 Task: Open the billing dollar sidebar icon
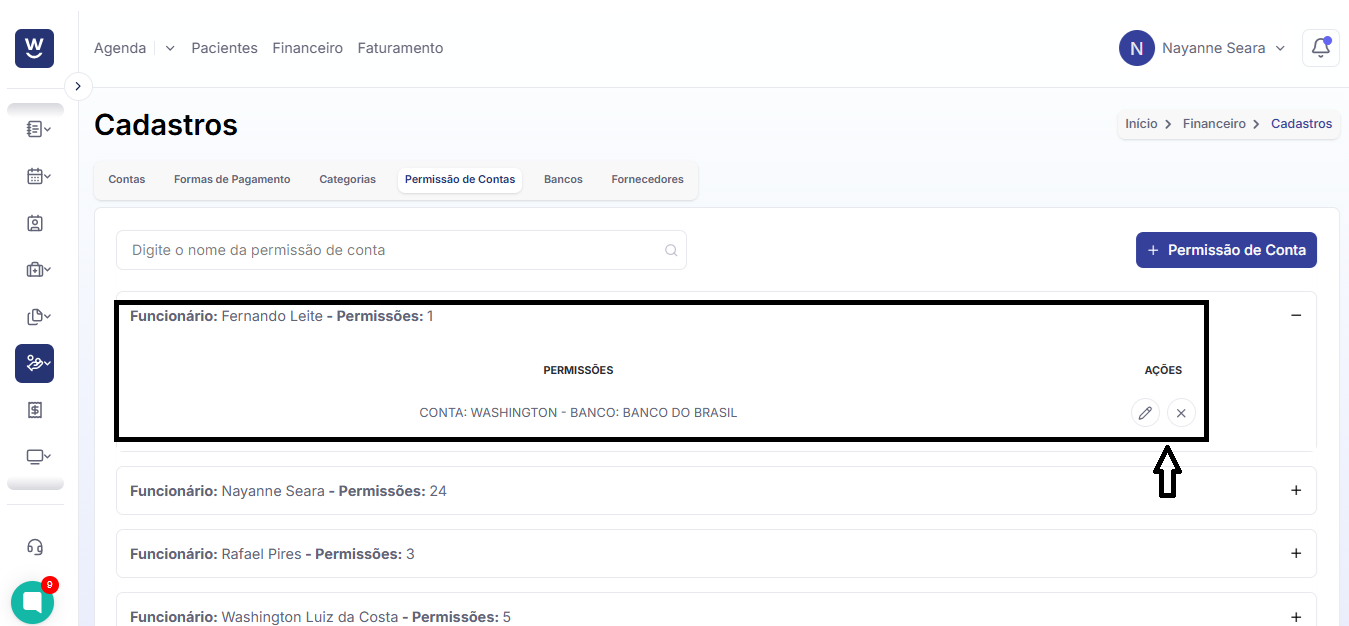click(35, 410)
